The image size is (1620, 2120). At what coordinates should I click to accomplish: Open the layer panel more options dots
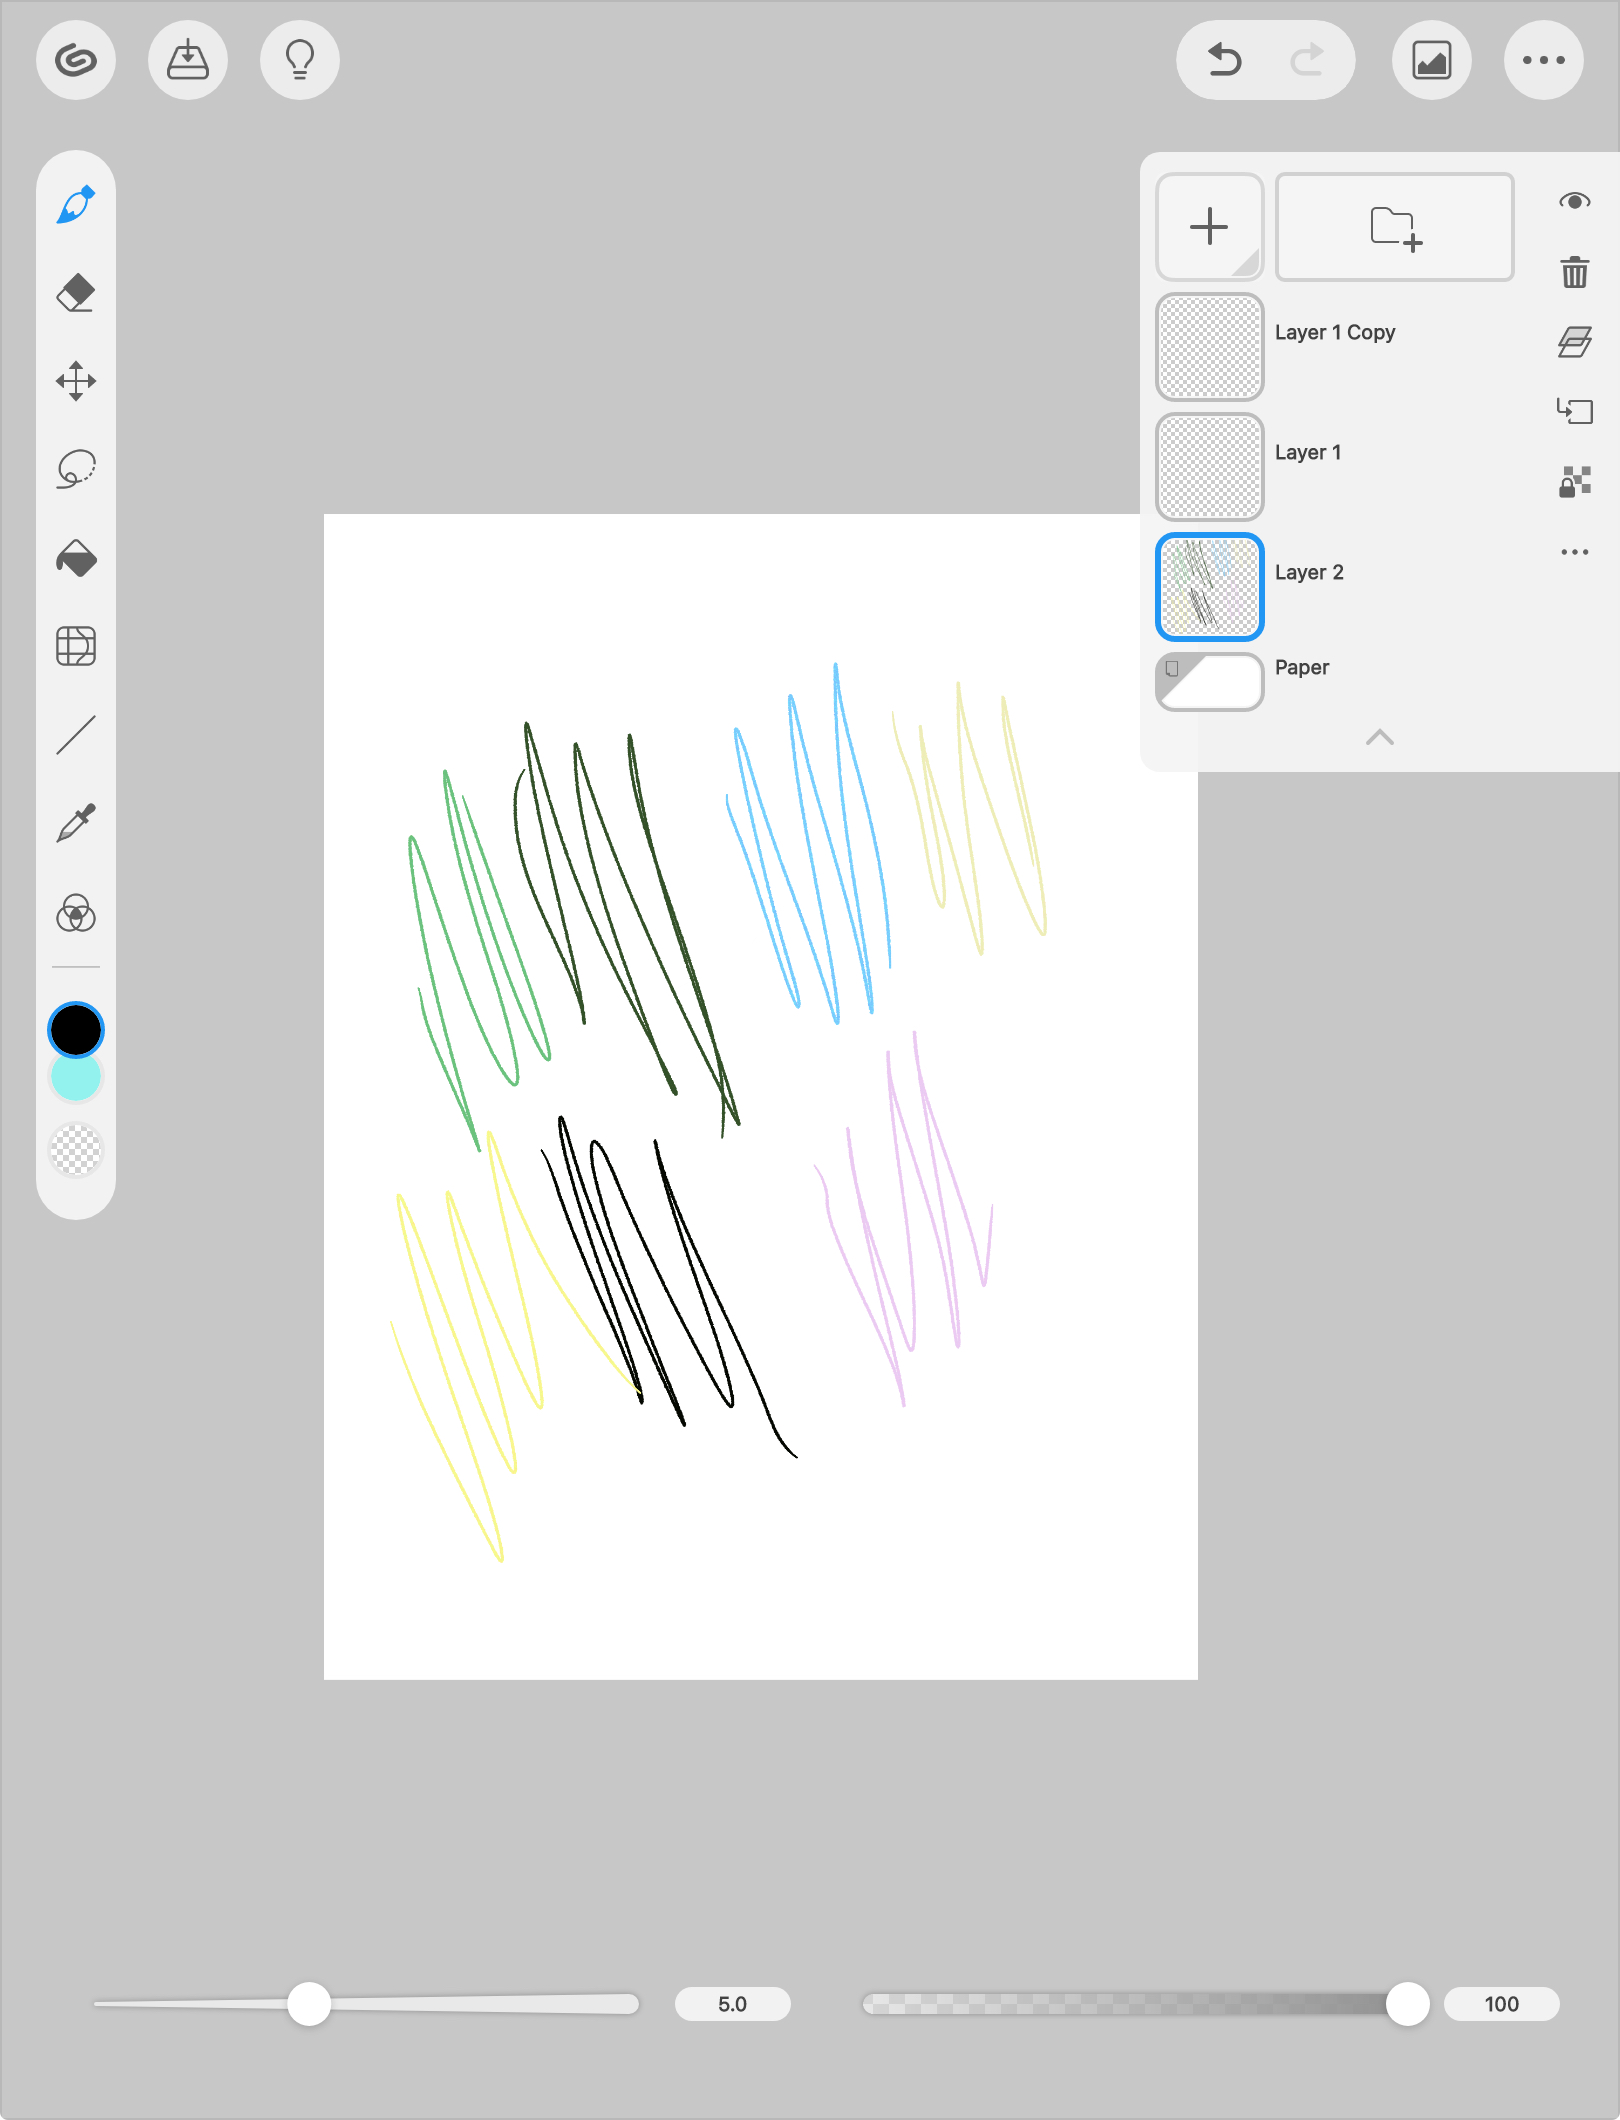pyautogui.click(x=1575, y=552)
